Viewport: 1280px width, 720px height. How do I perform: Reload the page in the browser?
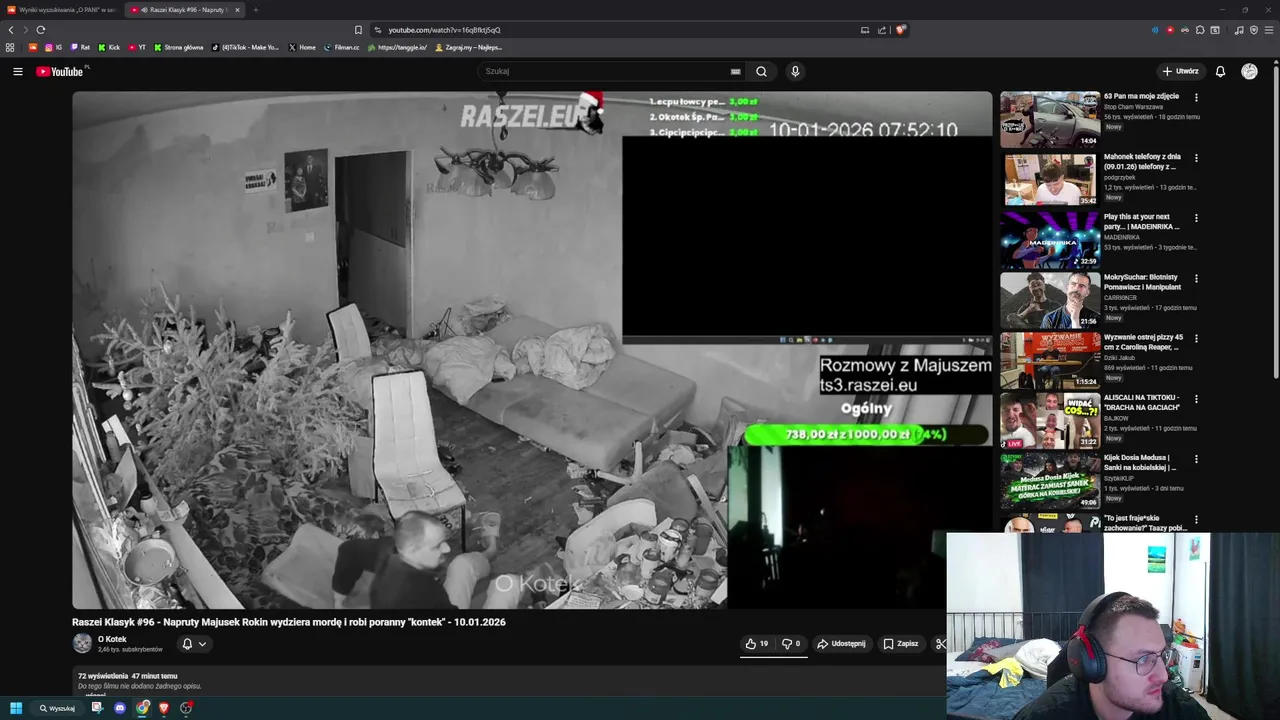41,30
